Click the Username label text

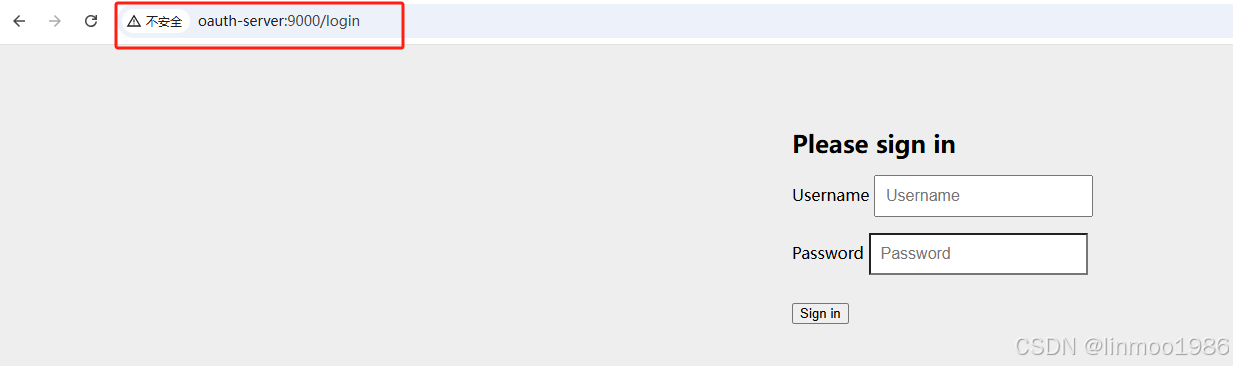pyautogui.click(x=830, y=196)
